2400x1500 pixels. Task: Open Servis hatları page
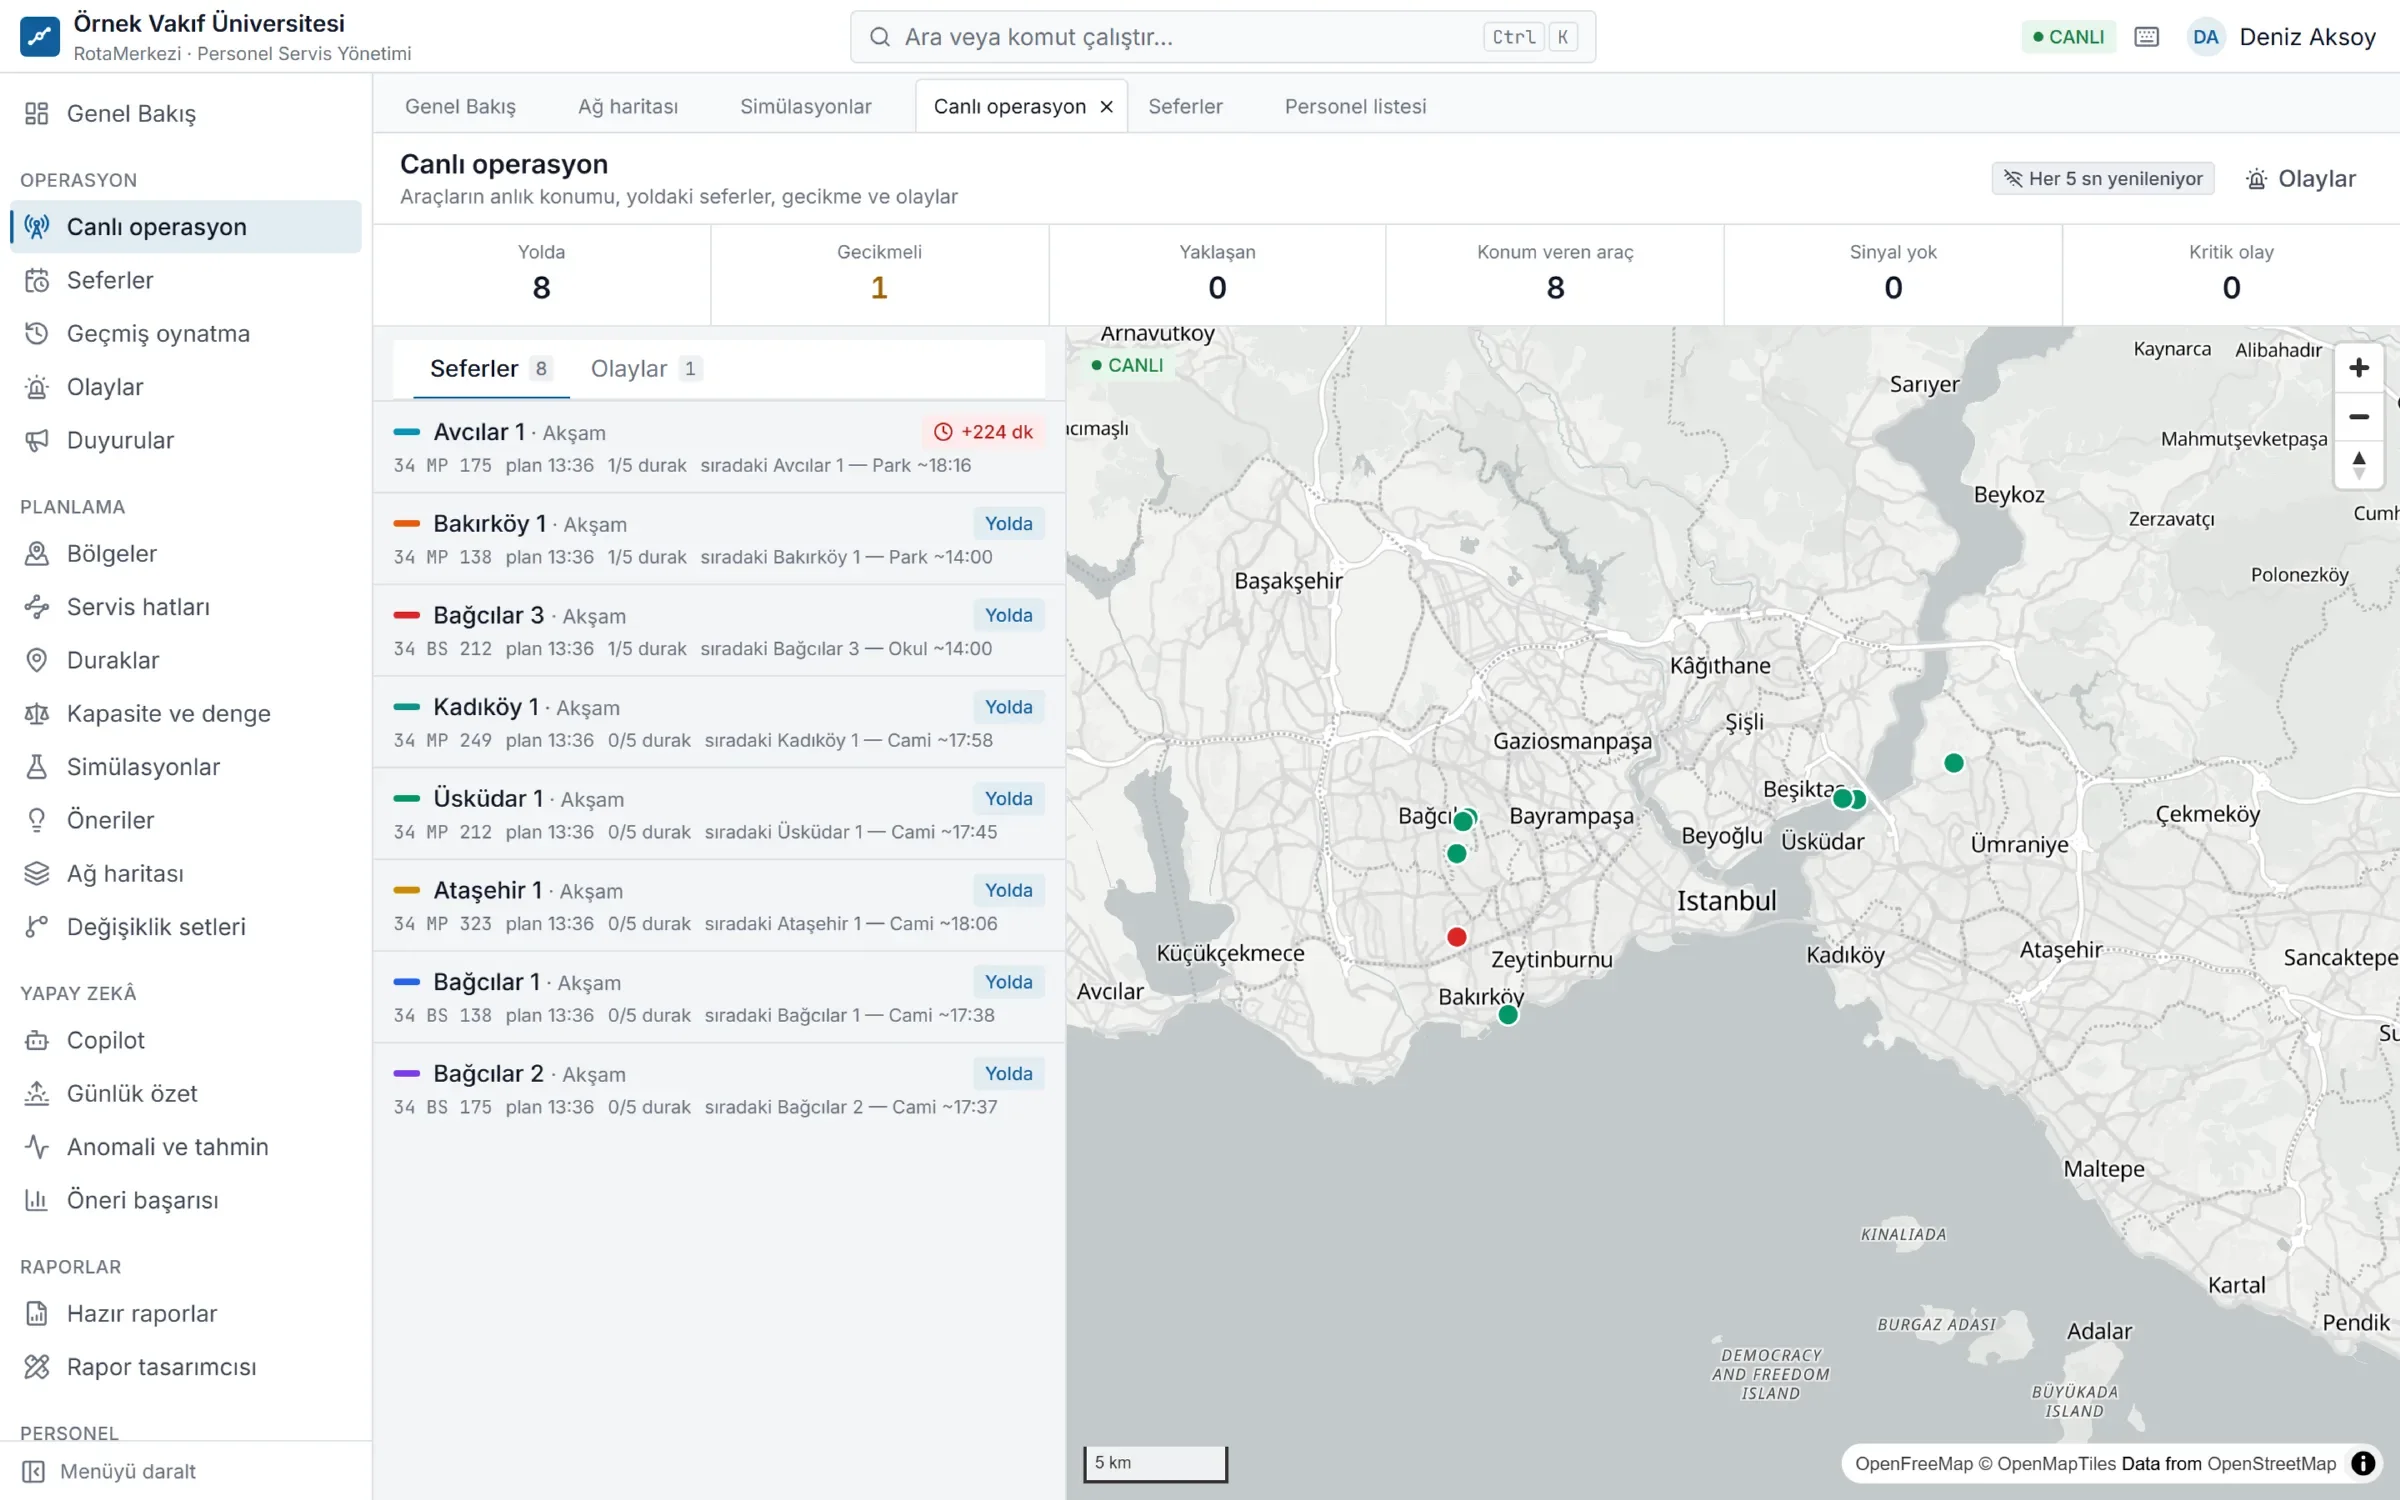(x=186, y=607)
